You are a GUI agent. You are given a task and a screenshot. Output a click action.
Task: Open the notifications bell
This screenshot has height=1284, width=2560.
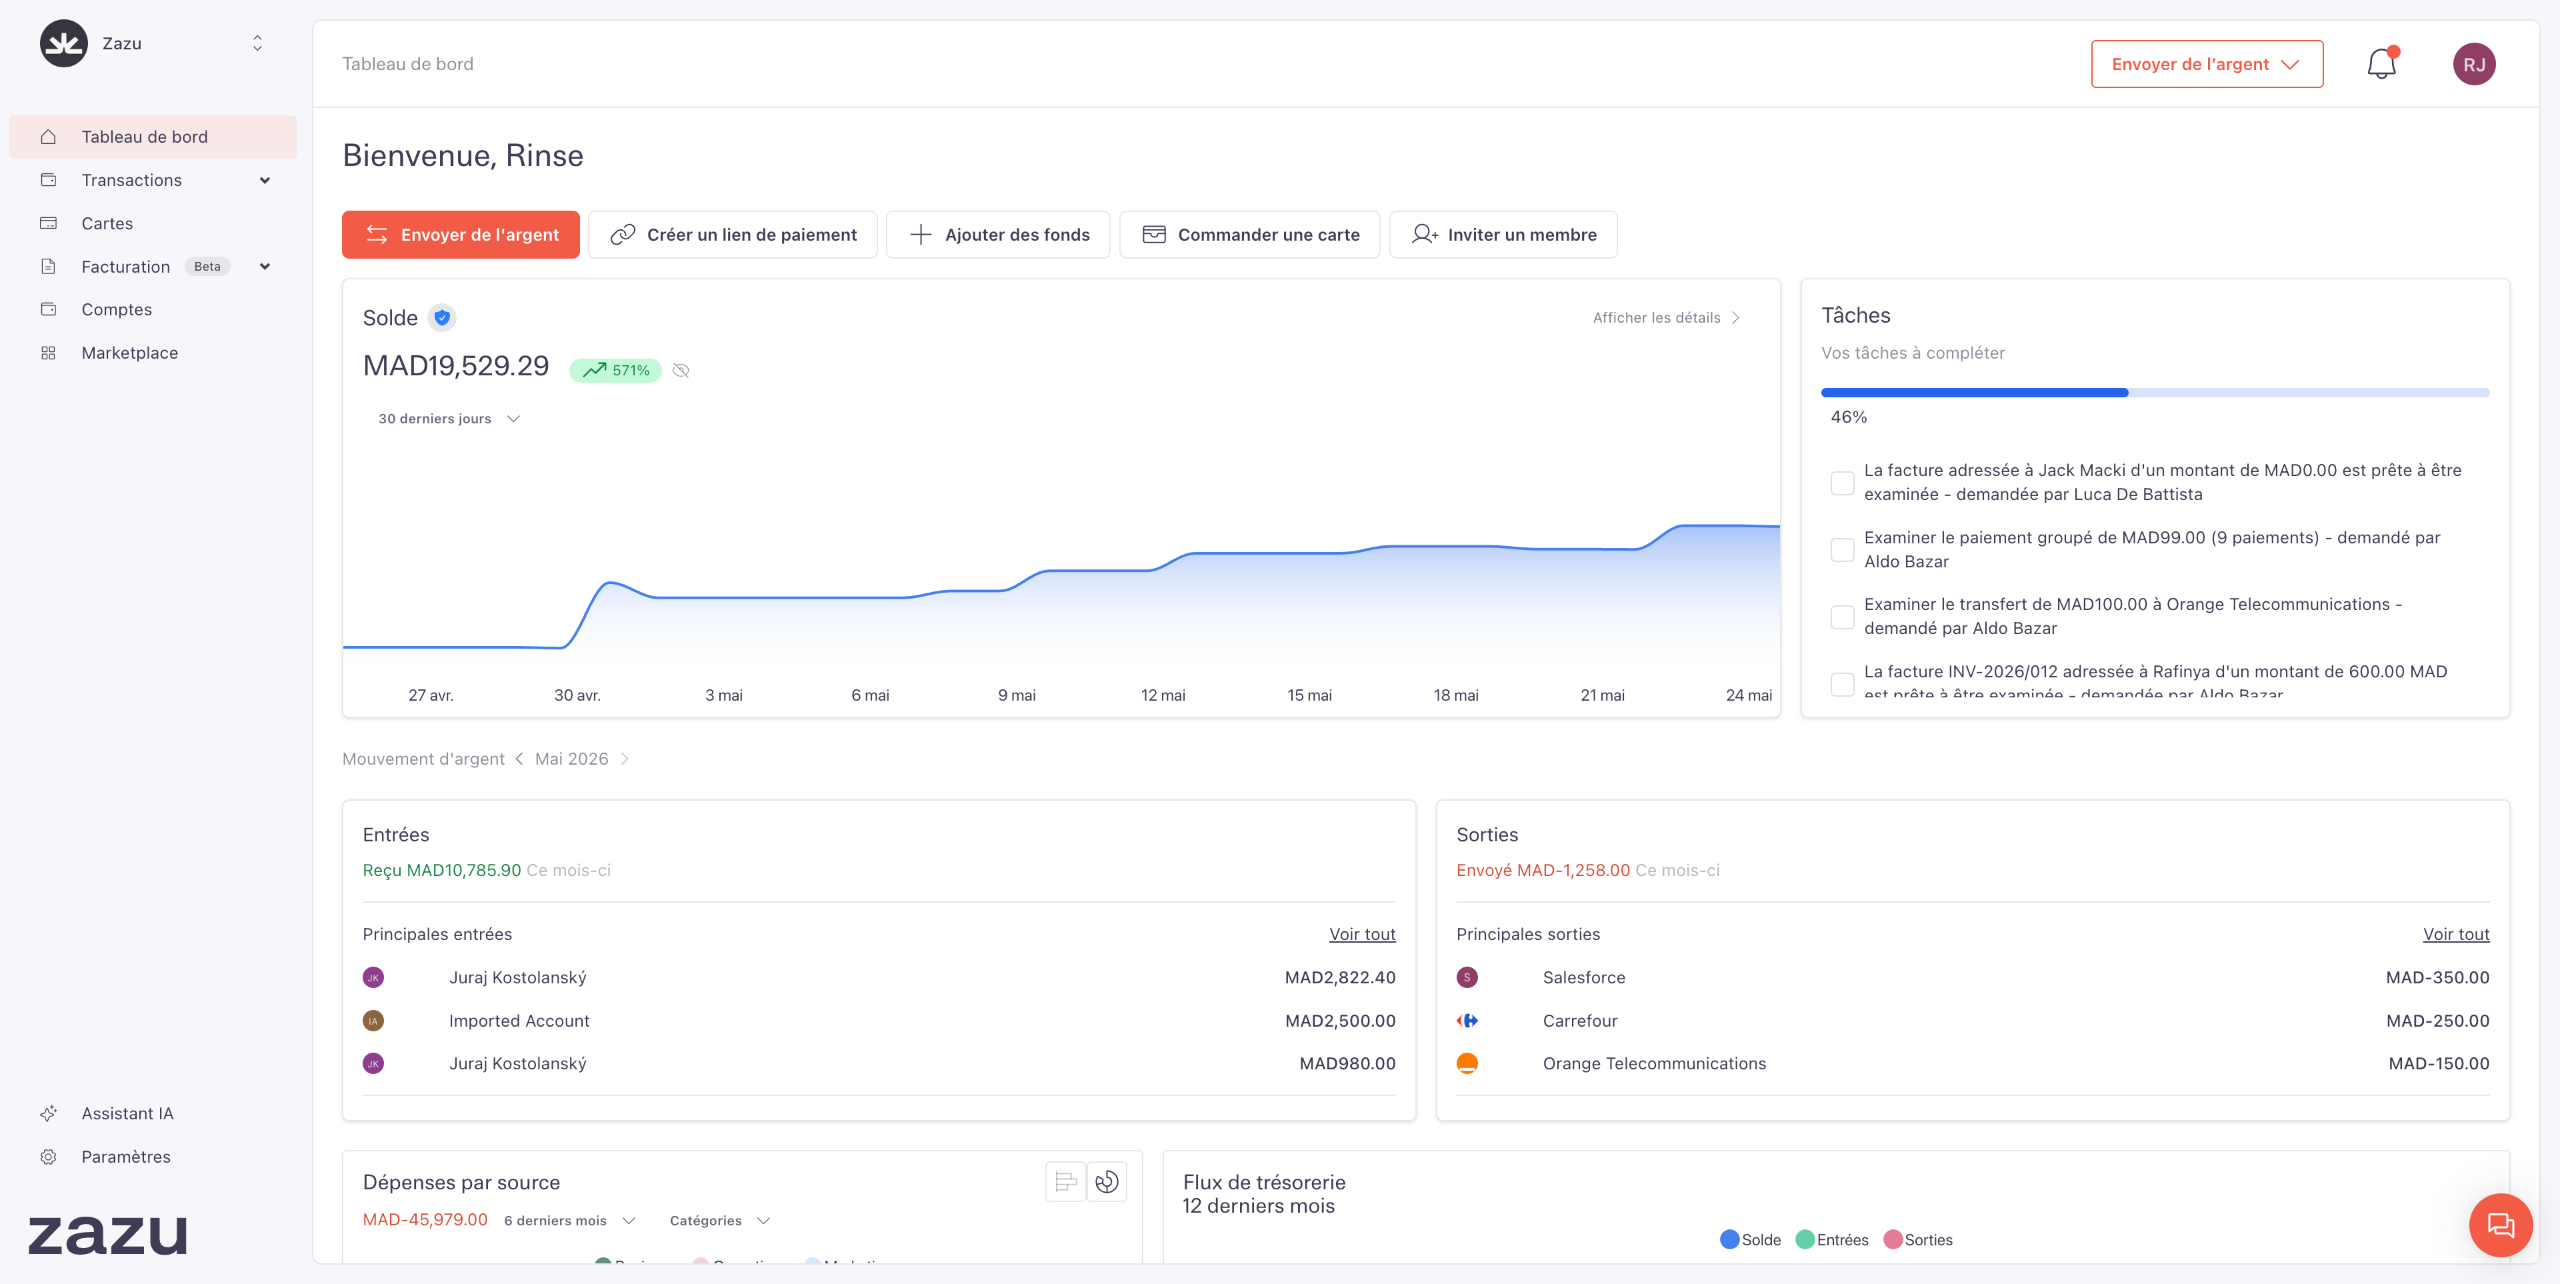(x=2381, y=64)
